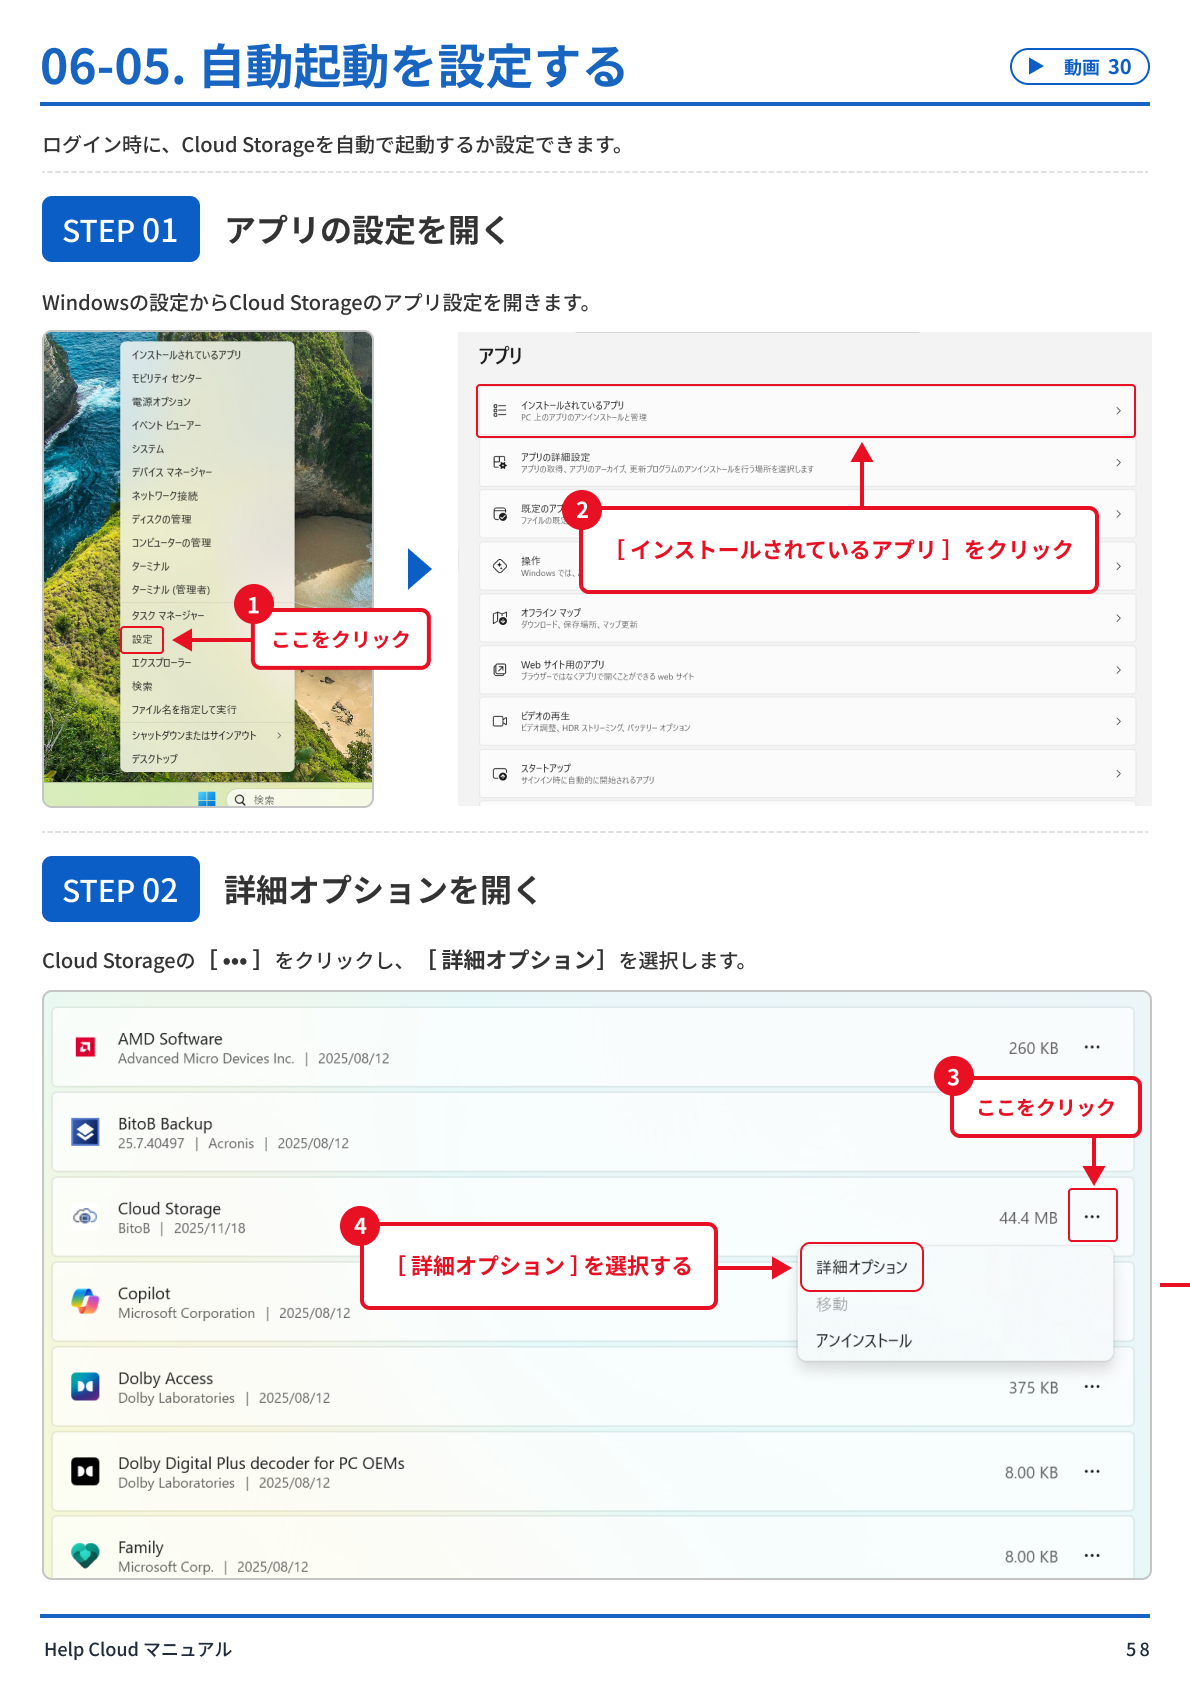Image resolution: width=1190 pixels, height=1684 pixels.
Task: Choose エクスプローラー from context menu
Action: (161, 662)
